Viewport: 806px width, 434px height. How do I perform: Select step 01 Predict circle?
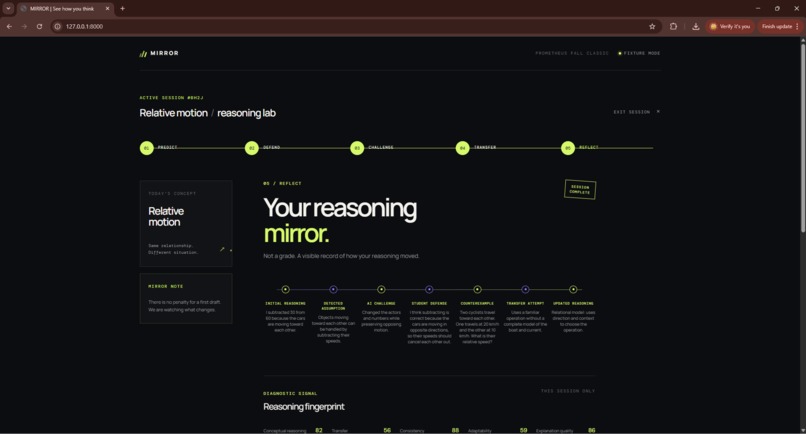(x=146, y=148)
